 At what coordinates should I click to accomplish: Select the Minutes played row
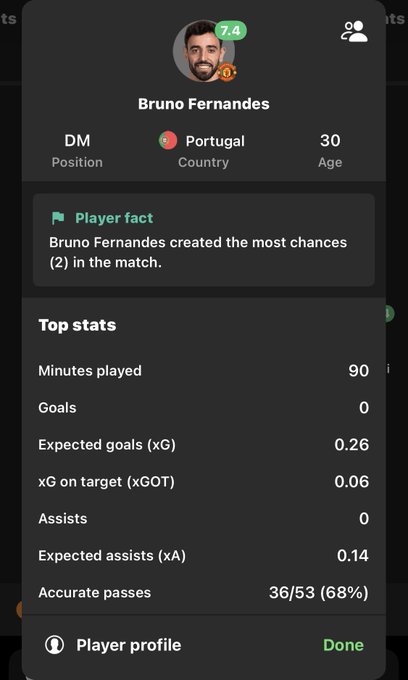click(204, 371)
